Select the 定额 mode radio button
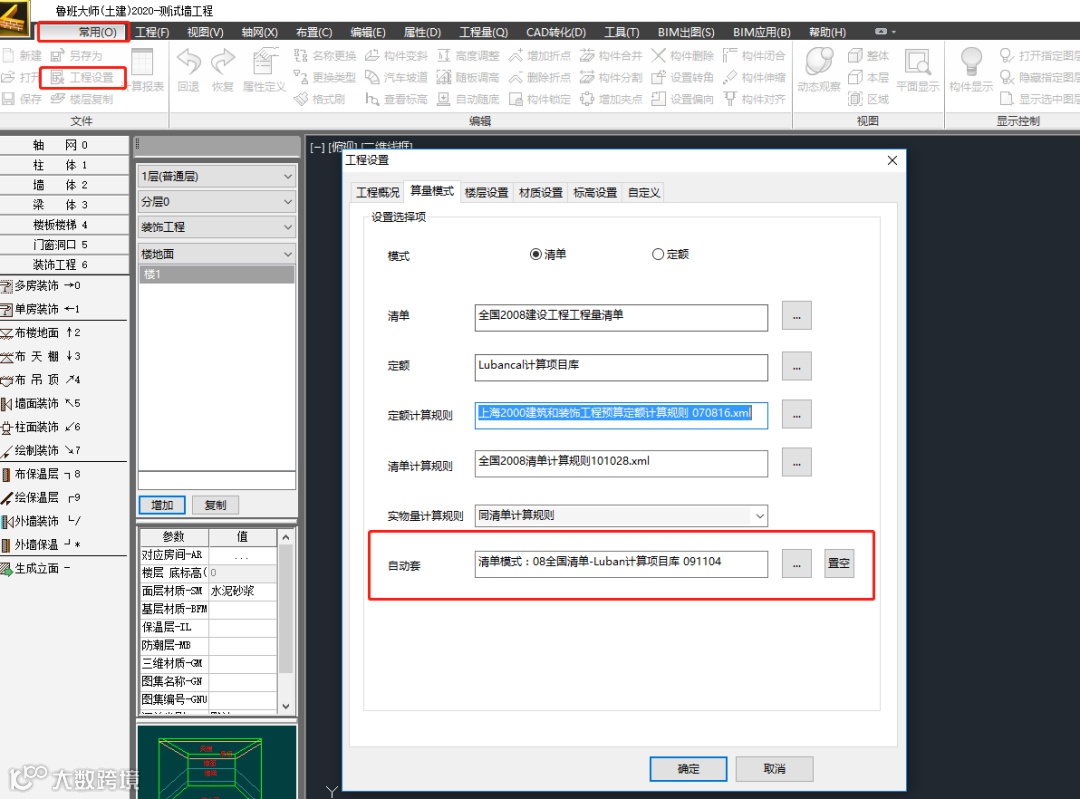The image size is (1080, 799). (x=658, y=254)
